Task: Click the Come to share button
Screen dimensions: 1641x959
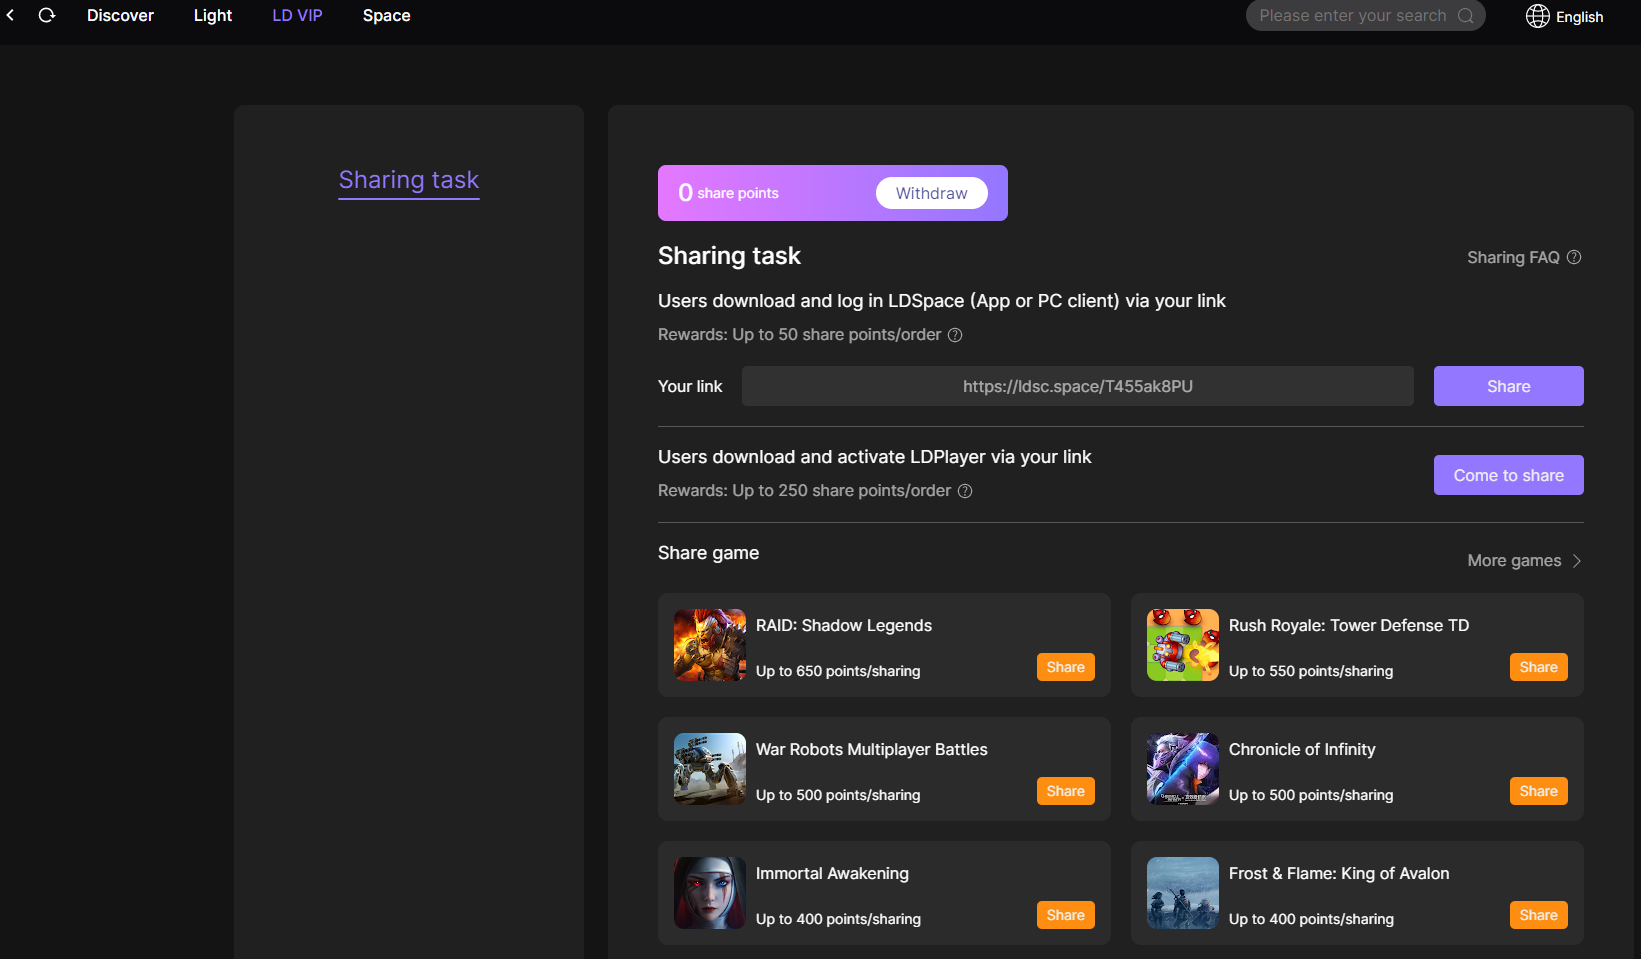Action: pyautogui.click(x=1509, y=475)
